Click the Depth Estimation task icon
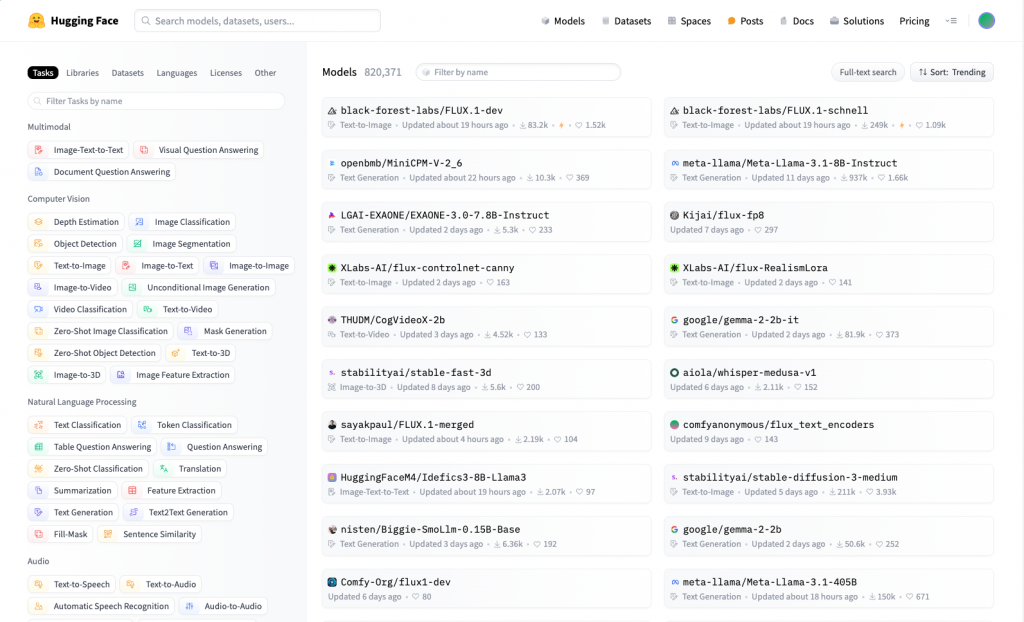 (39, 221)
